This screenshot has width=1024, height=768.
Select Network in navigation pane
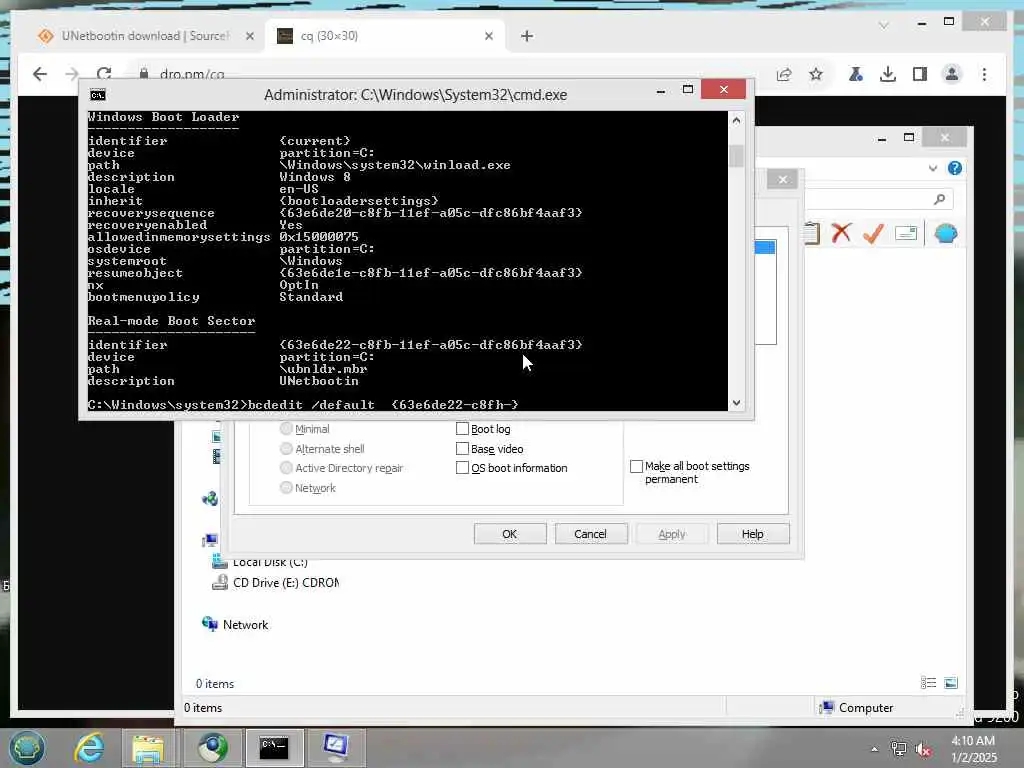pos(235,624)
